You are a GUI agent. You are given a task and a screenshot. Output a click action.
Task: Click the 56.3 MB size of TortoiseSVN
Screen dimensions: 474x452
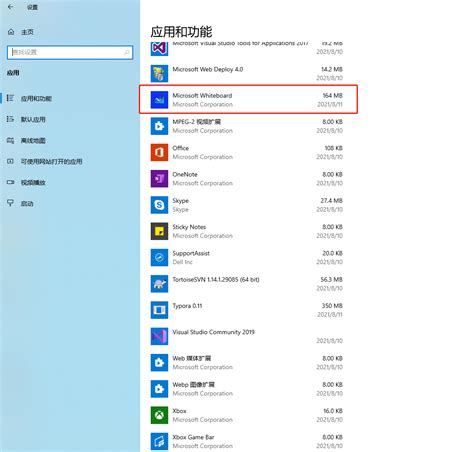(332, 279)
